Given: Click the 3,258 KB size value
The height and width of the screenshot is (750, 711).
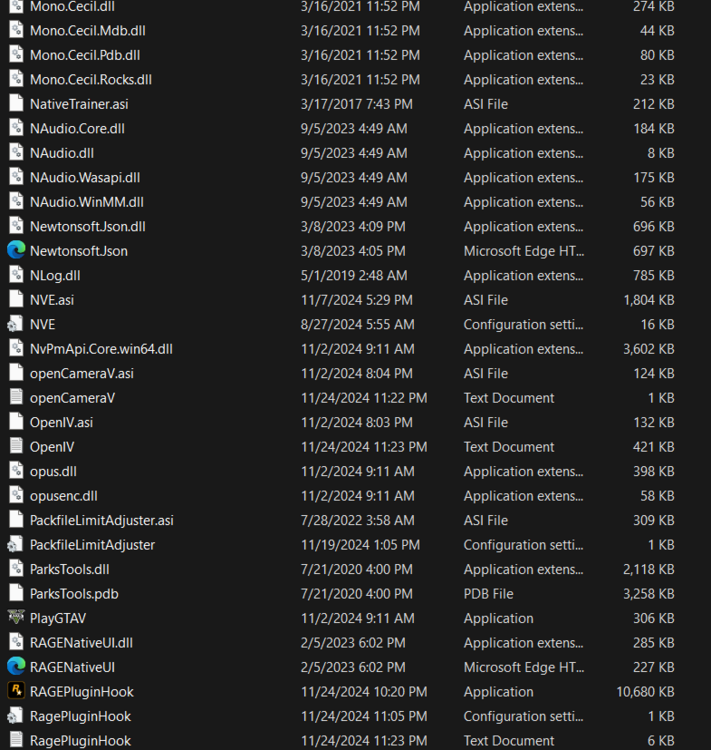Looking at the screenshot, I should pos(649,594).
